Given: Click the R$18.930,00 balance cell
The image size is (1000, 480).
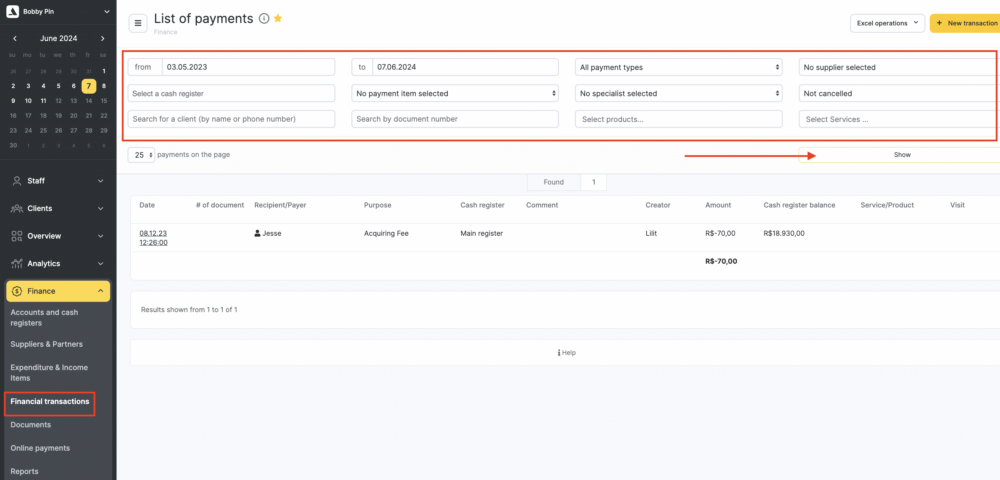Looking at the screenshot, I should pyautogui.click(x=784, y=233).
